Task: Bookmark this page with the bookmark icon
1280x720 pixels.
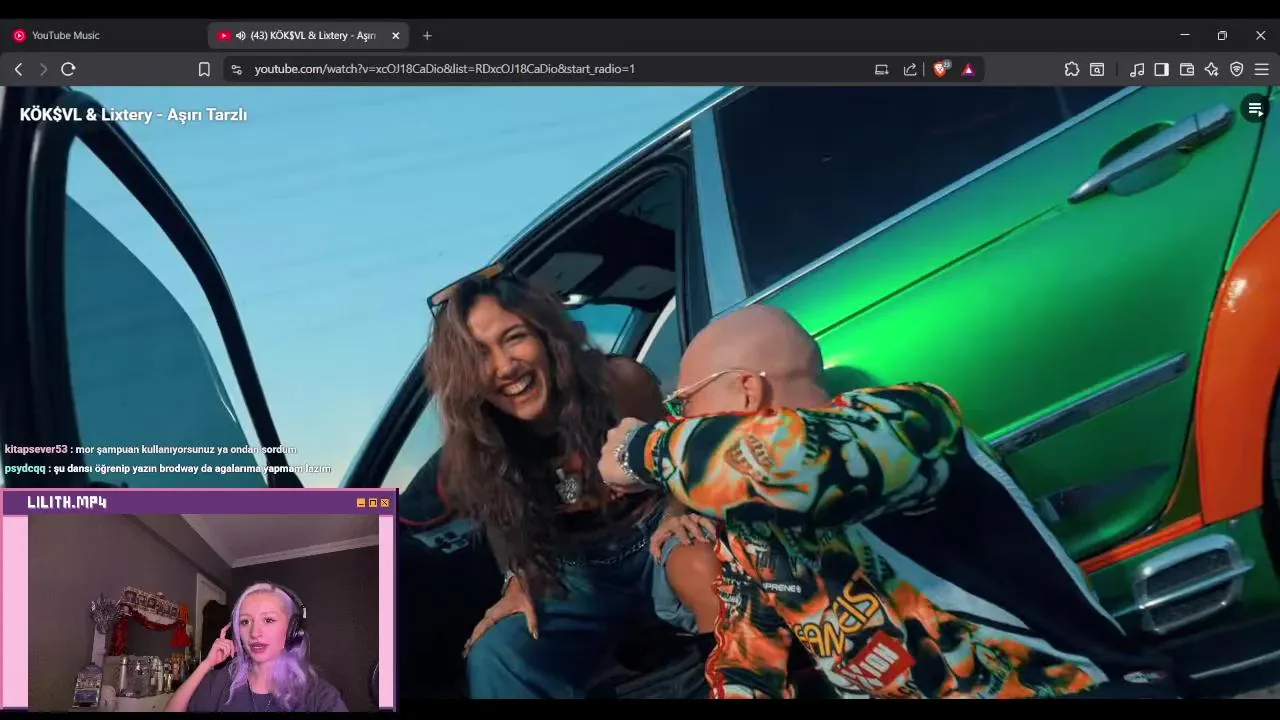Action: tap(204, 69)
